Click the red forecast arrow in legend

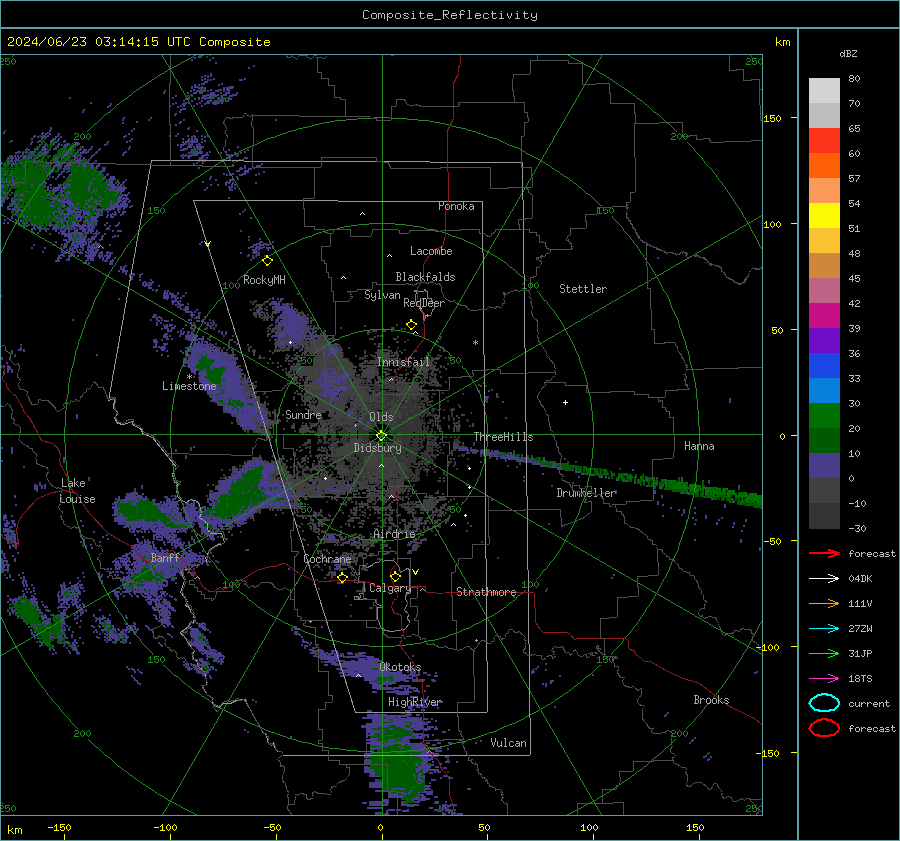point(824,553)
